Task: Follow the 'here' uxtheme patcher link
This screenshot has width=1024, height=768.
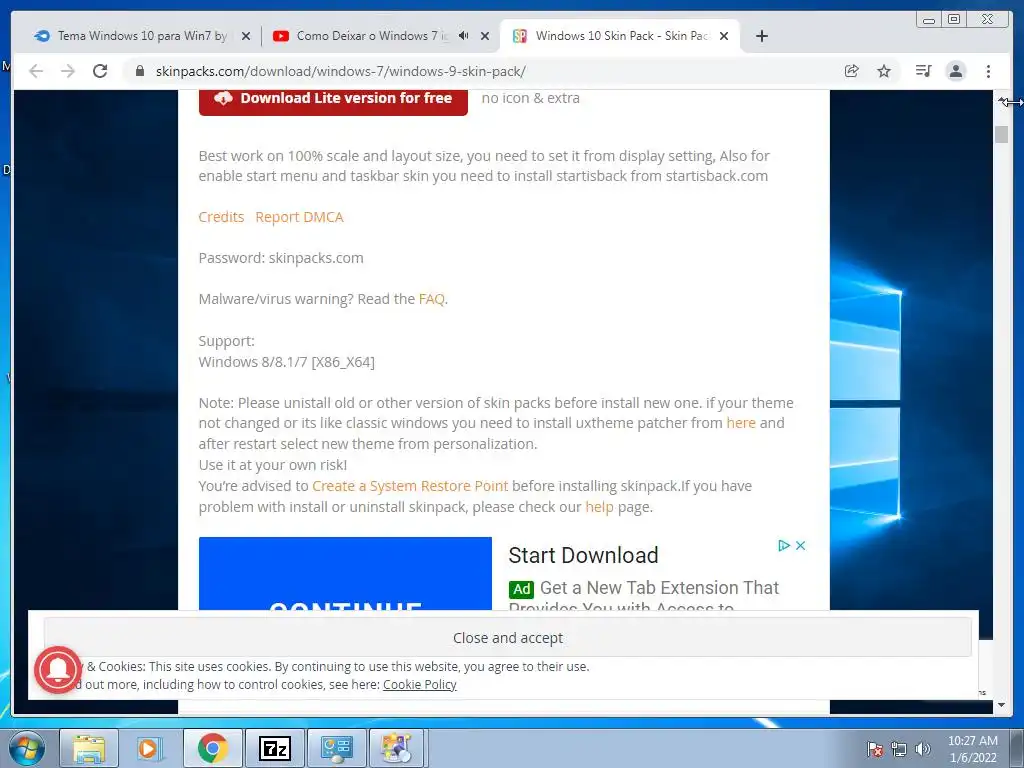Action: (x=741, y=423)
